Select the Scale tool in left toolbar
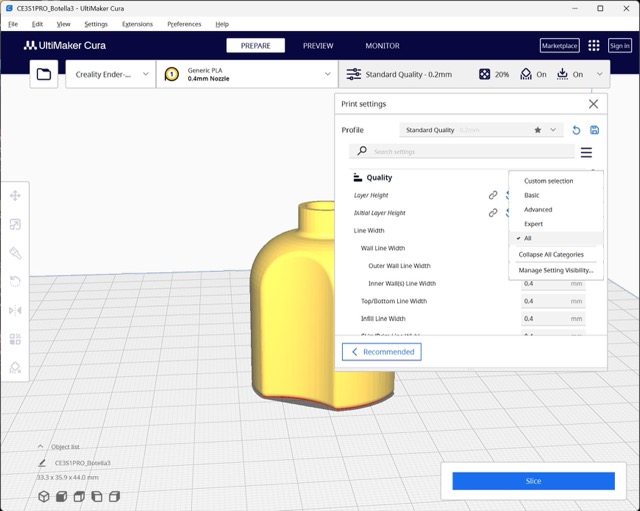 [15, 224]
